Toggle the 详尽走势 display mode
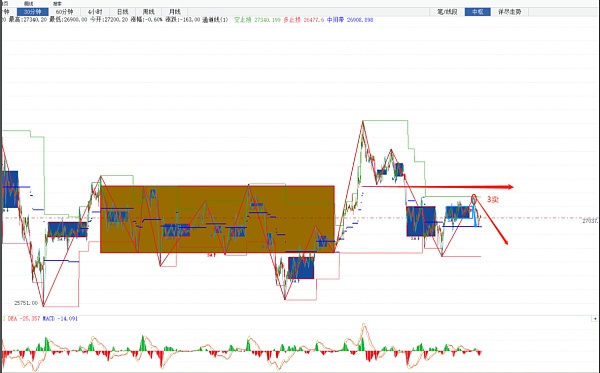Screen dimensions: 600x373 pos(509,12)
